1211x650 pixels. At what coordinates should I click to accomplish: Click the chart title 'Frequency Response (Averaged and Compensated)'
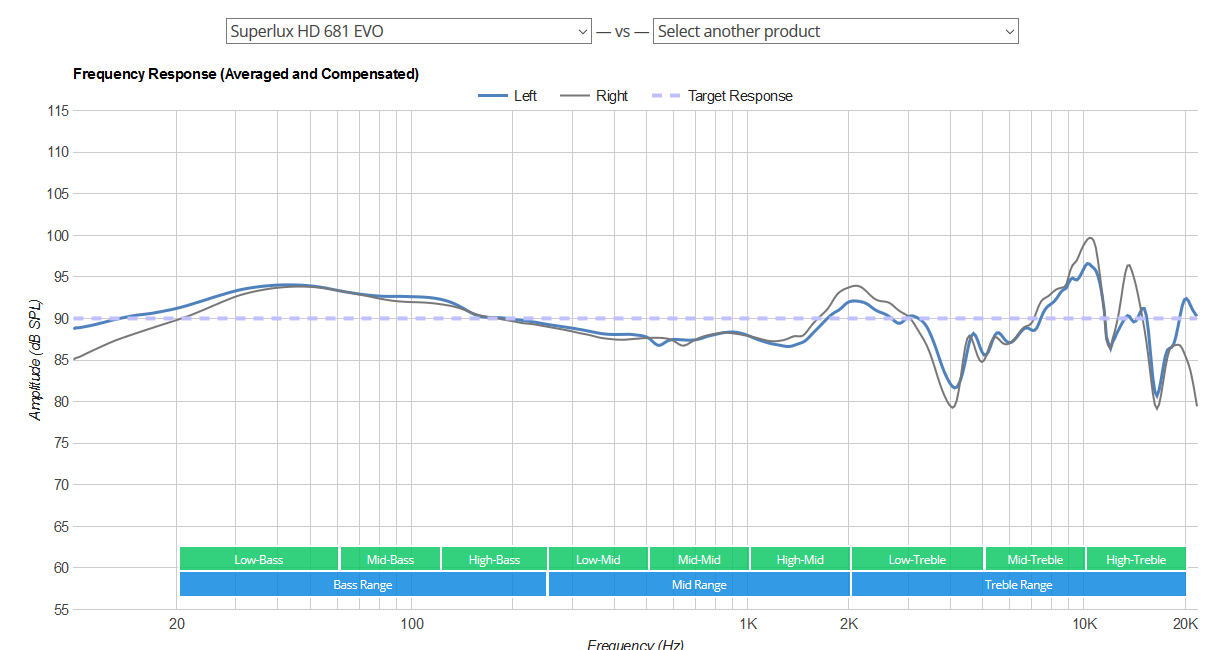(x=246, y=74)
